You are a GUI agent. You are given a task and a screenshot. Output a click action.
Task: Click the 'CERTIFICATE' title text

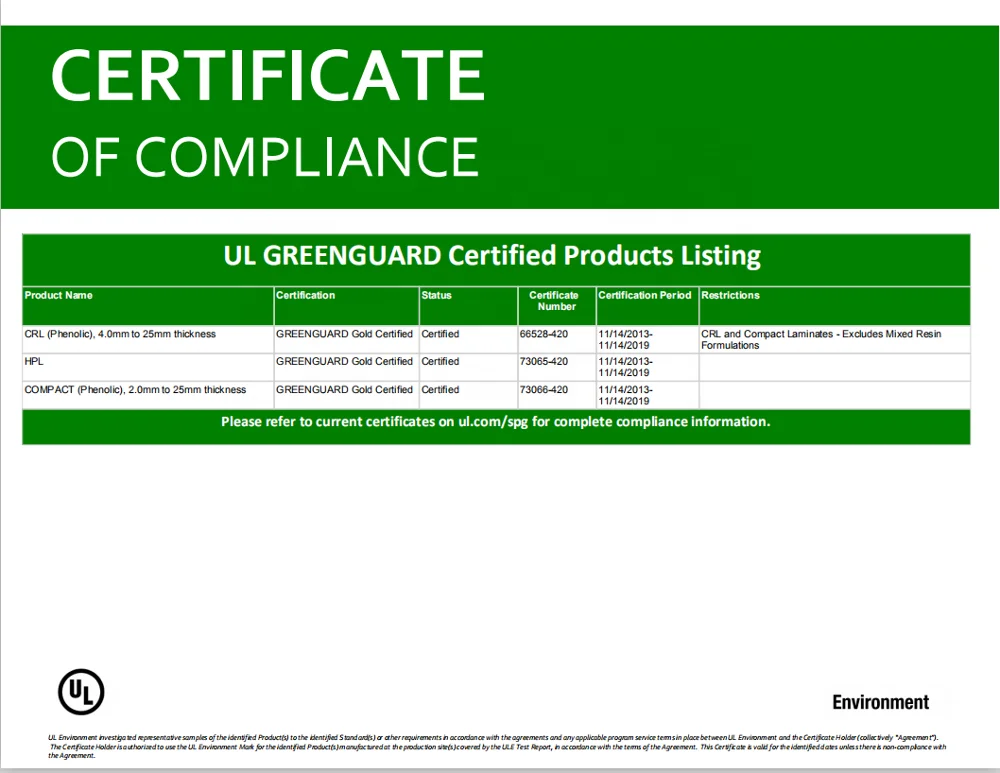pos(268,75)
